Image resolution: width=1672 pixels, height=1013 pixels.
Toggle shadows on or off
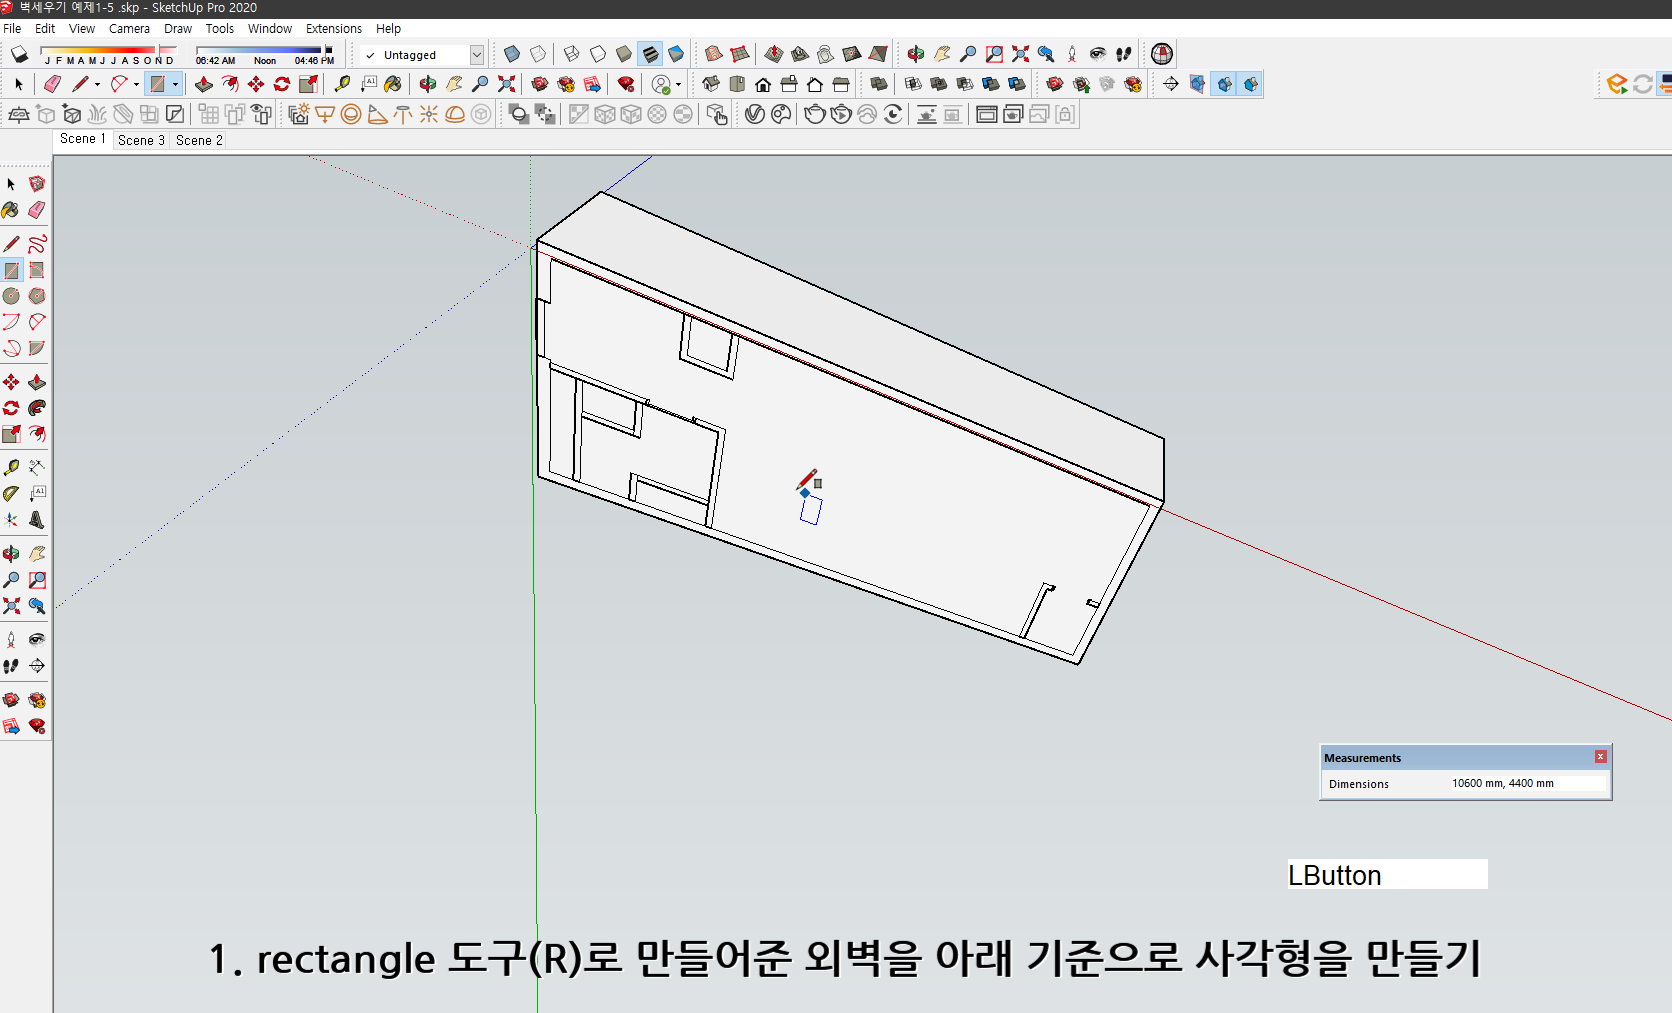coord(18,54)
